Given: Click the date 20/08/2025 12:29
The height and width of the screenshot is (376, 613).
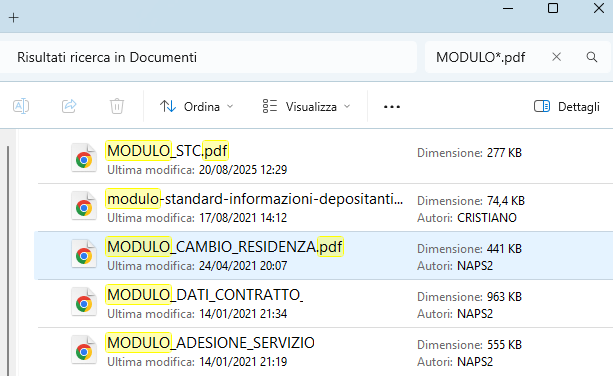Looking at the screenshot, I should pyautogui.click(x=243, y=170).
